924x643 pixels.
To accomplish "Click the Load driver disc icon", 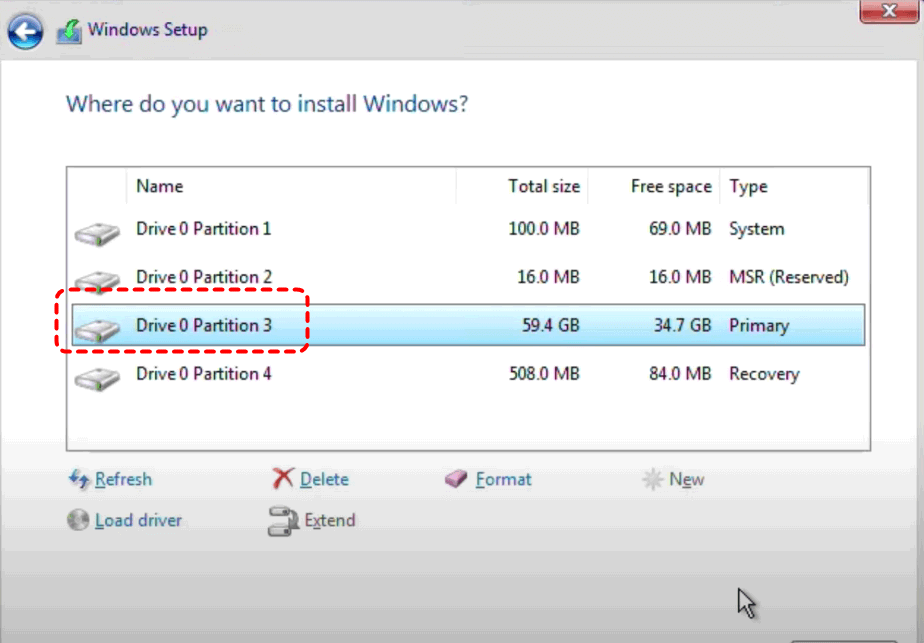I will pyautogui.click(x=78, y=520).
